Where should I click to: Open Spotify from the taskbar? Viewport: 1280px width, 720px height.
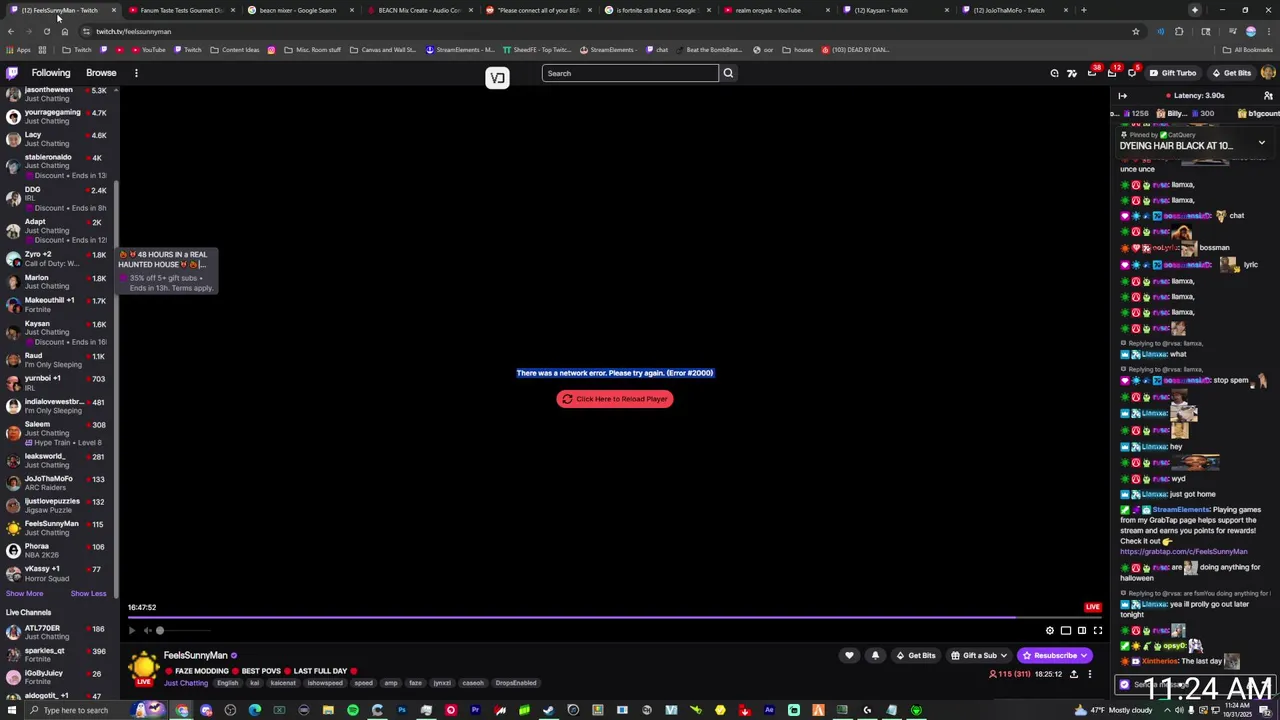click(x=353, y=710)
